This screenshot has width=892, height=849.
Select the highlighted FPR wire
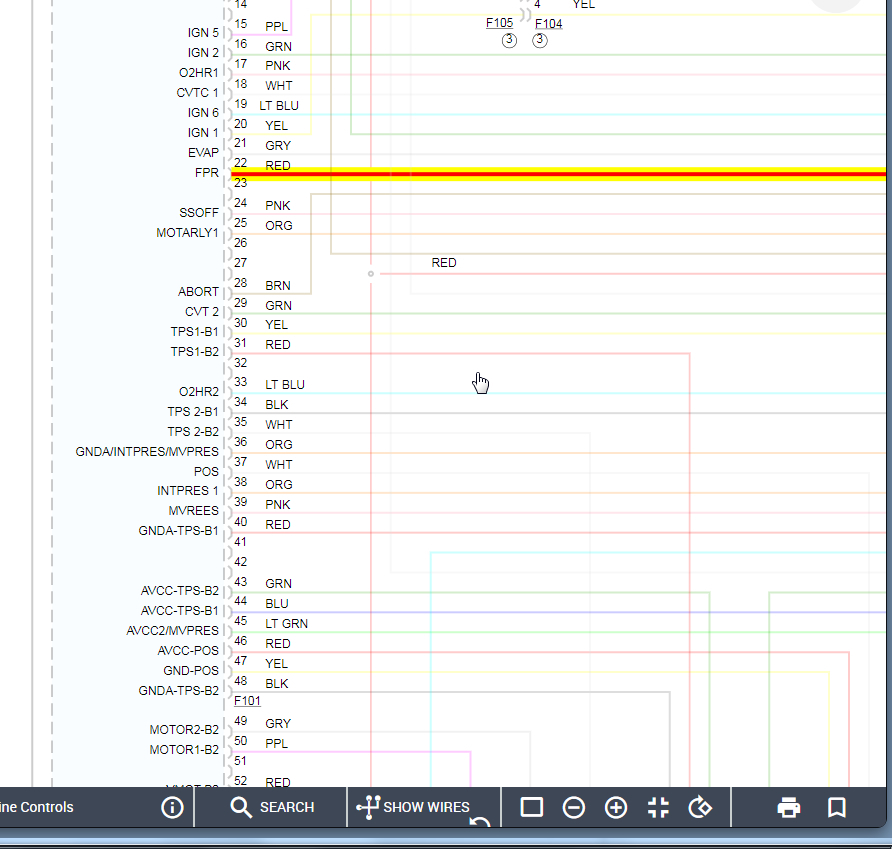pos(560,174)
